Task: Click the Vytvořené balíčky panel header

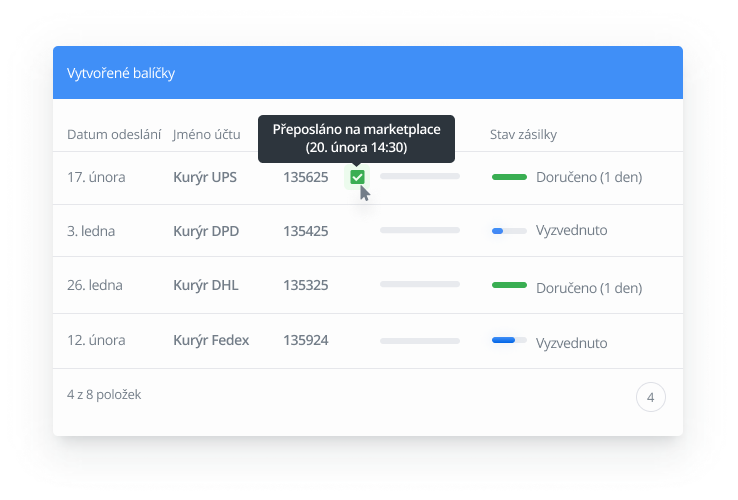Action: point(368,73)
